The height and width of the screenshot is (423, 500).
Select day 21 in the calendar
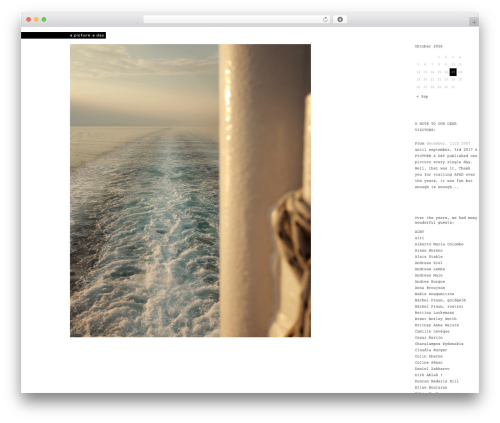(x=432, y=80)
